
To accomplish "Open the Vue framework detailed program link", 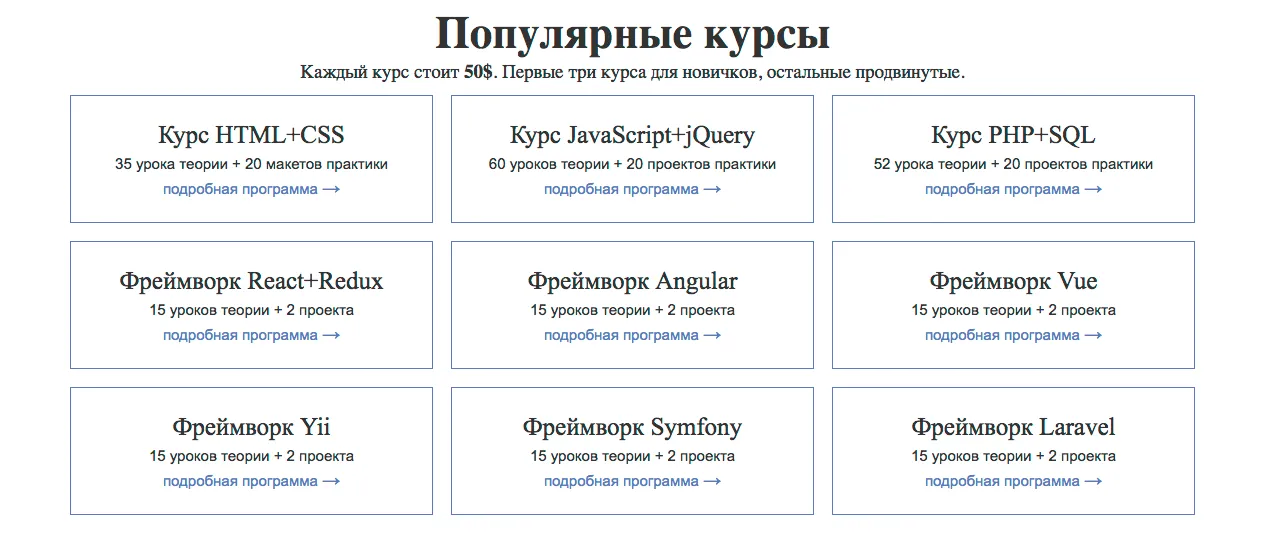I will (1013, 335).
